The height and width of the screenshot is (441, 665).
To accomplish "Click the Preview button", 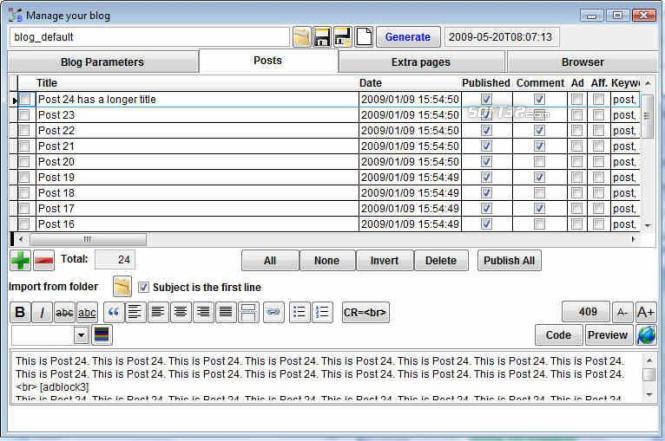I will (608, 335).
